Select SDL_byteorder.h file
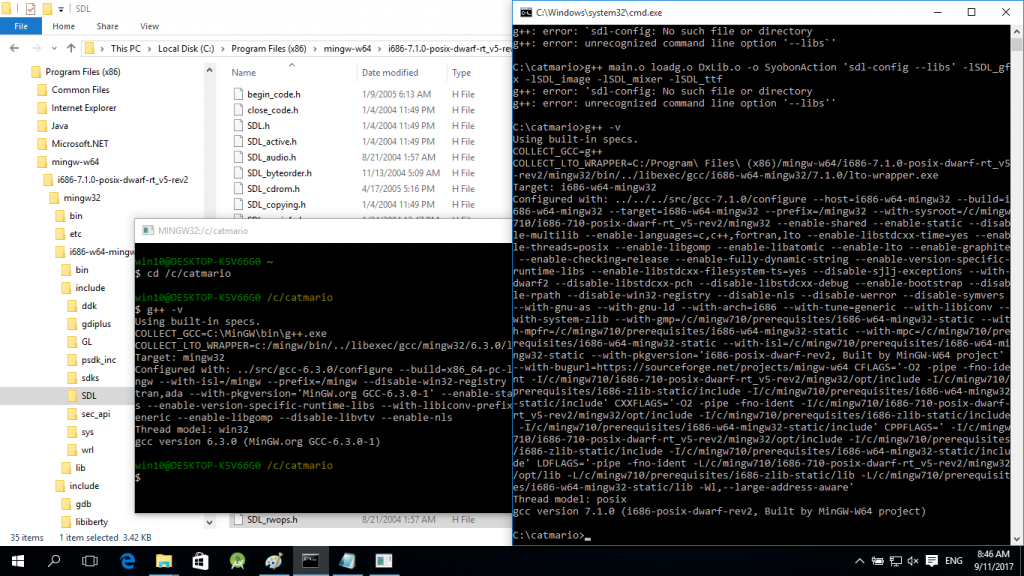Screen dimensions: 1024x576 click(279, 172)
